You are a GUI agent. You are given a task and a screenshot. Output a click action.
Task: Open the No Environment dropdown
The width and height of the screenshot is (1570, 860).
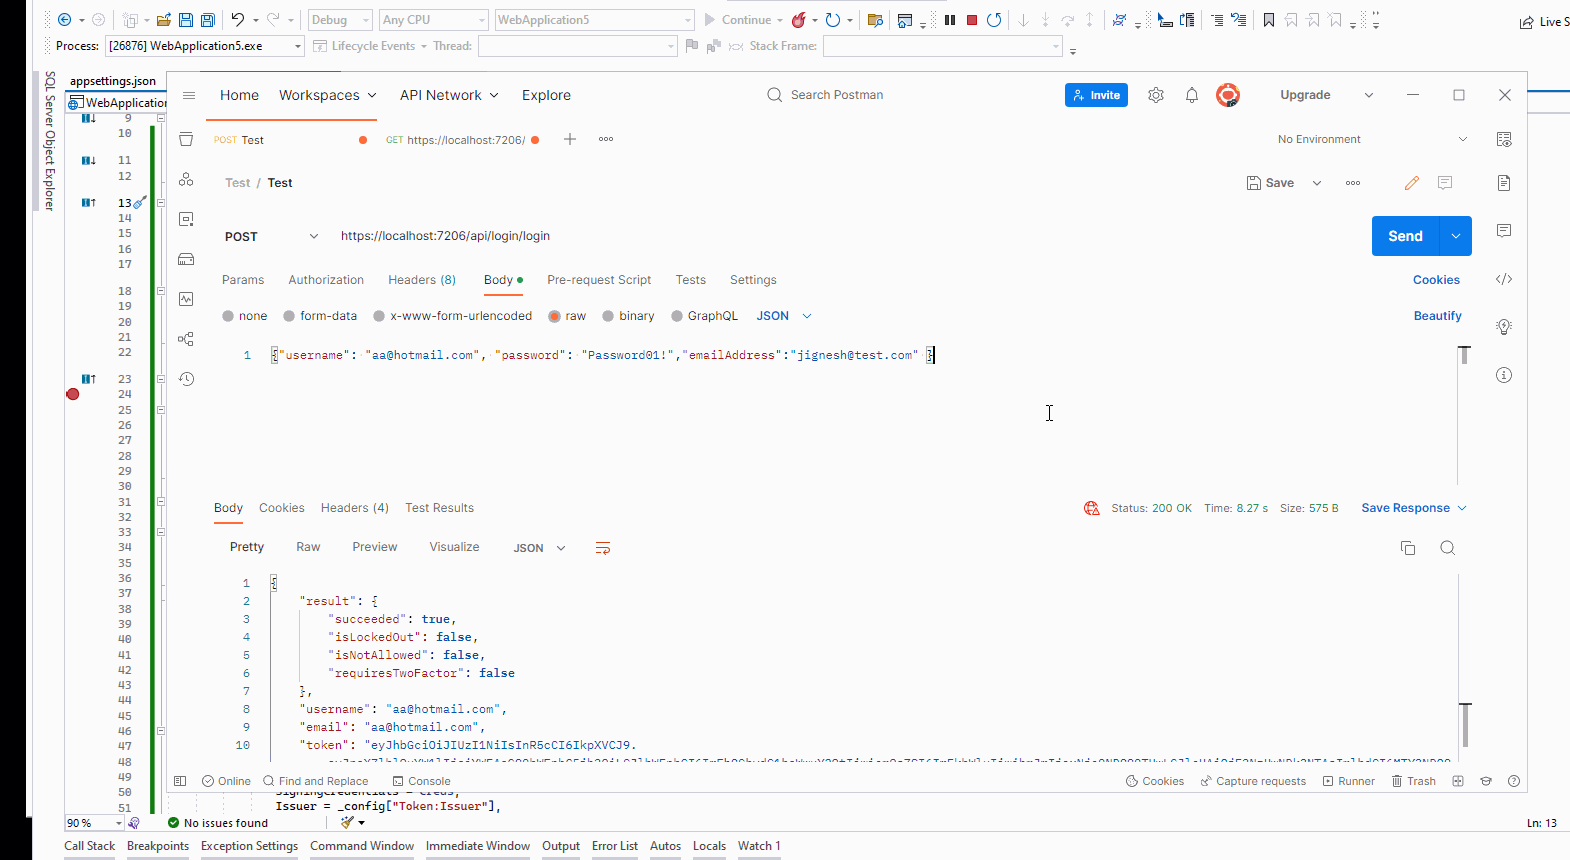[x=1373, y=139]
